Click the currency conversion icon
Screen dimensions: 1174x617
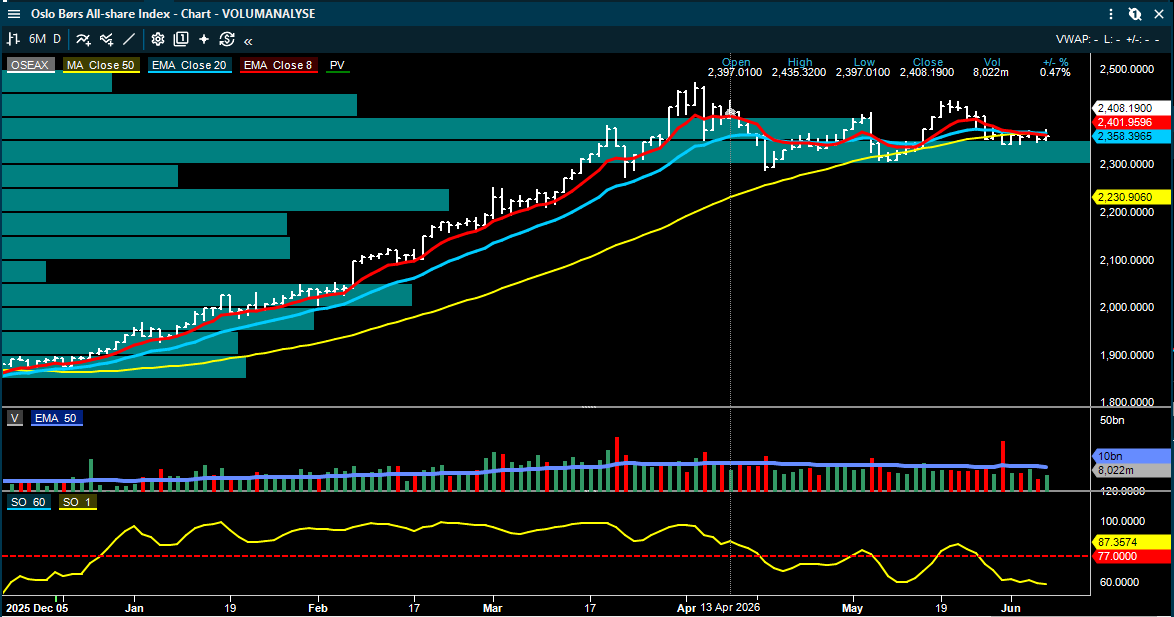point(227,39)
